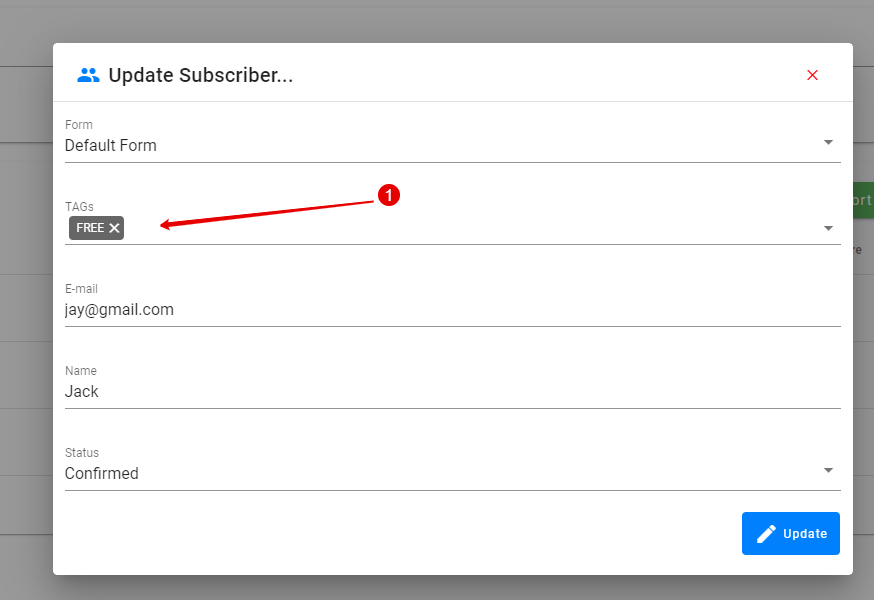Expand the Form dropdown arrow
Image resolution: width=874 pixels, height=600 pixels.
828,143
